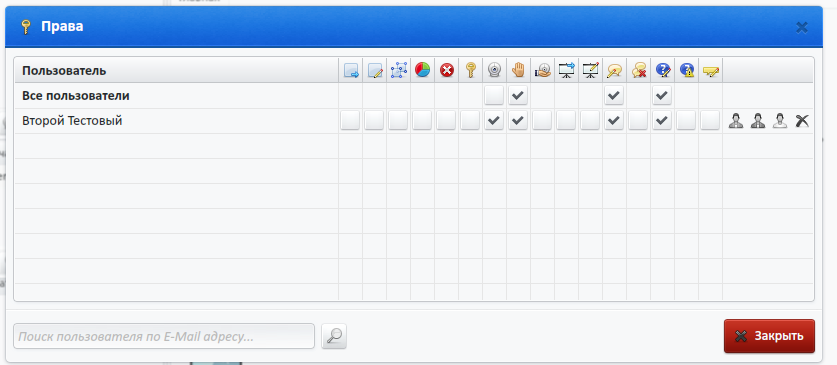Click the hand-holding-webcam icon header
This screenshot has width=837, height=365.
pos(542,70)
